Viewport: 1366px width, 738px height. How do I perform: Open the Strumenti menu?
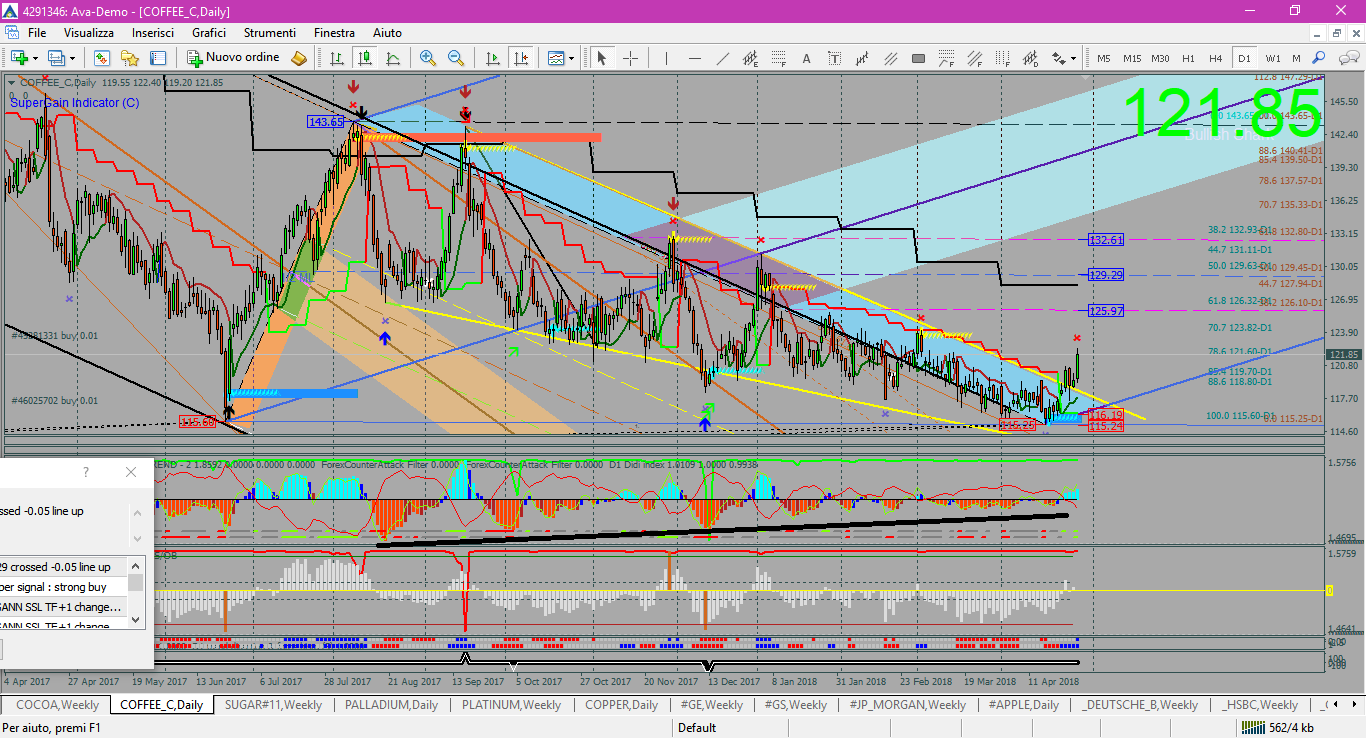click(270, 33)
